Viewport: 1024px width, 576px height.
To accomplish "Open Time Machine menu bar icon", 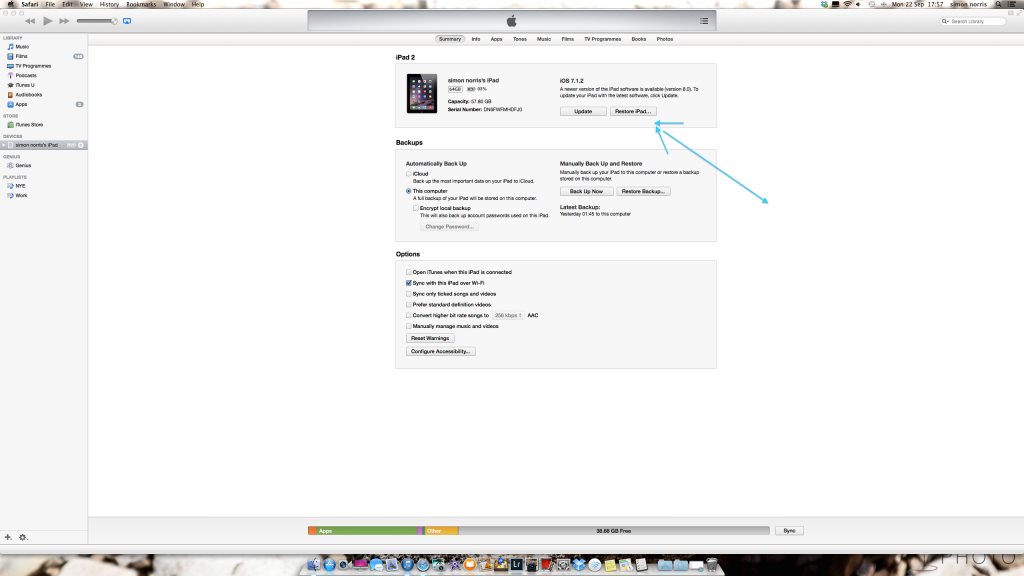I will tap(872, 5).
